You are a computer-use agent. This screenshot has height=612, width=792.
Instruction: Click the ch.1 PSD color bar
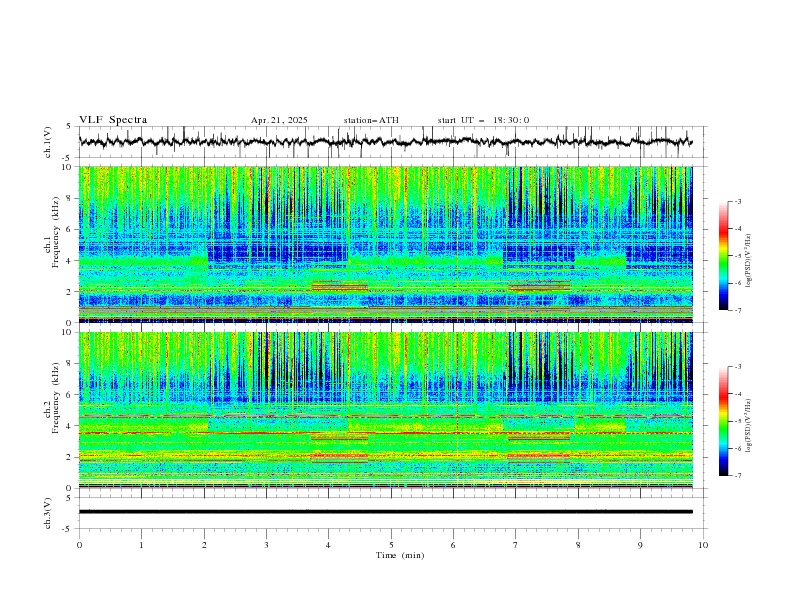724,256
